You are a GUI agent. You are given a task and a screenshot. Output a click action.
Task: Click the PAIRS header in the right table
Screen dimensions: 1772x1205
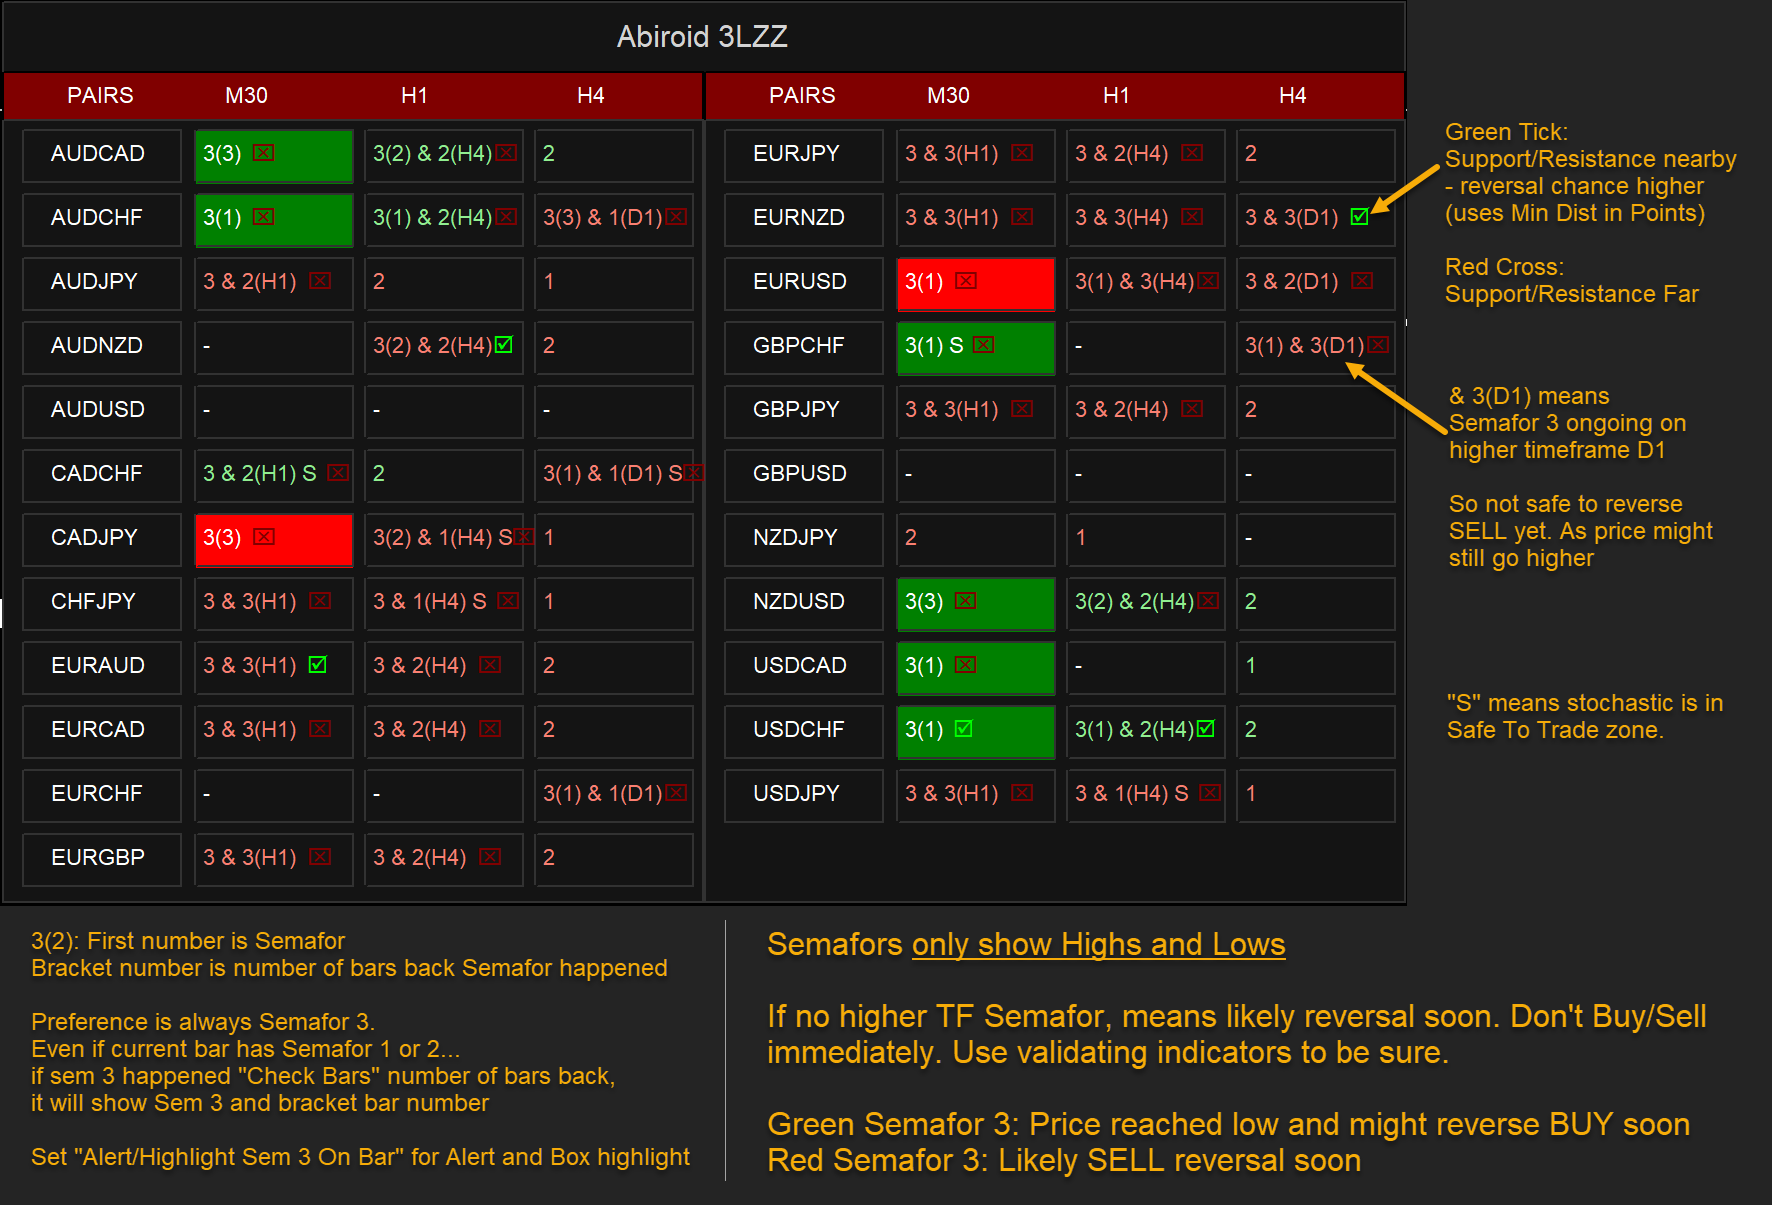[x=802, y=96]
